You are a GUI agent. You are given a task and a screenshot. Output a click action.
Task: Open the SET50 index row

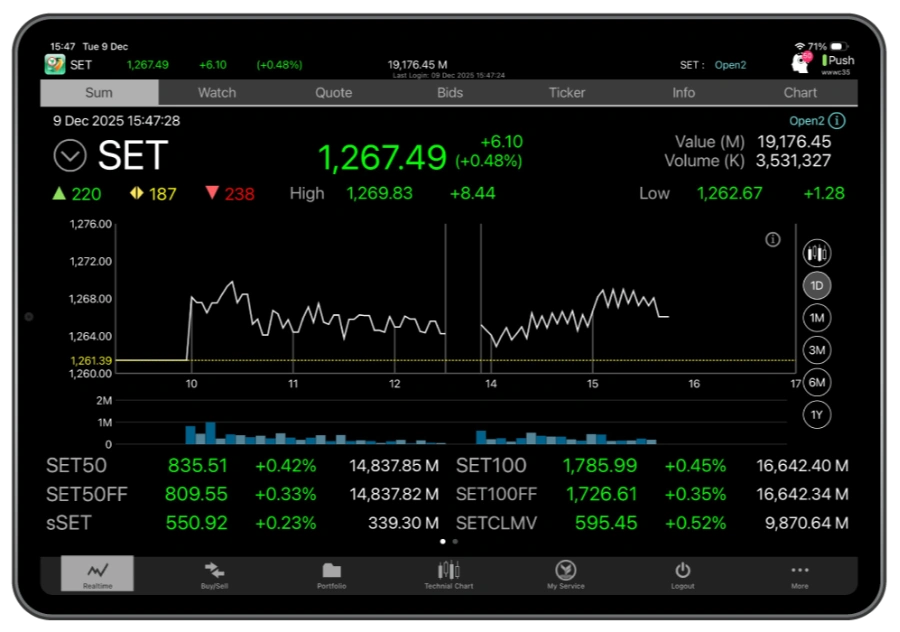77,465
